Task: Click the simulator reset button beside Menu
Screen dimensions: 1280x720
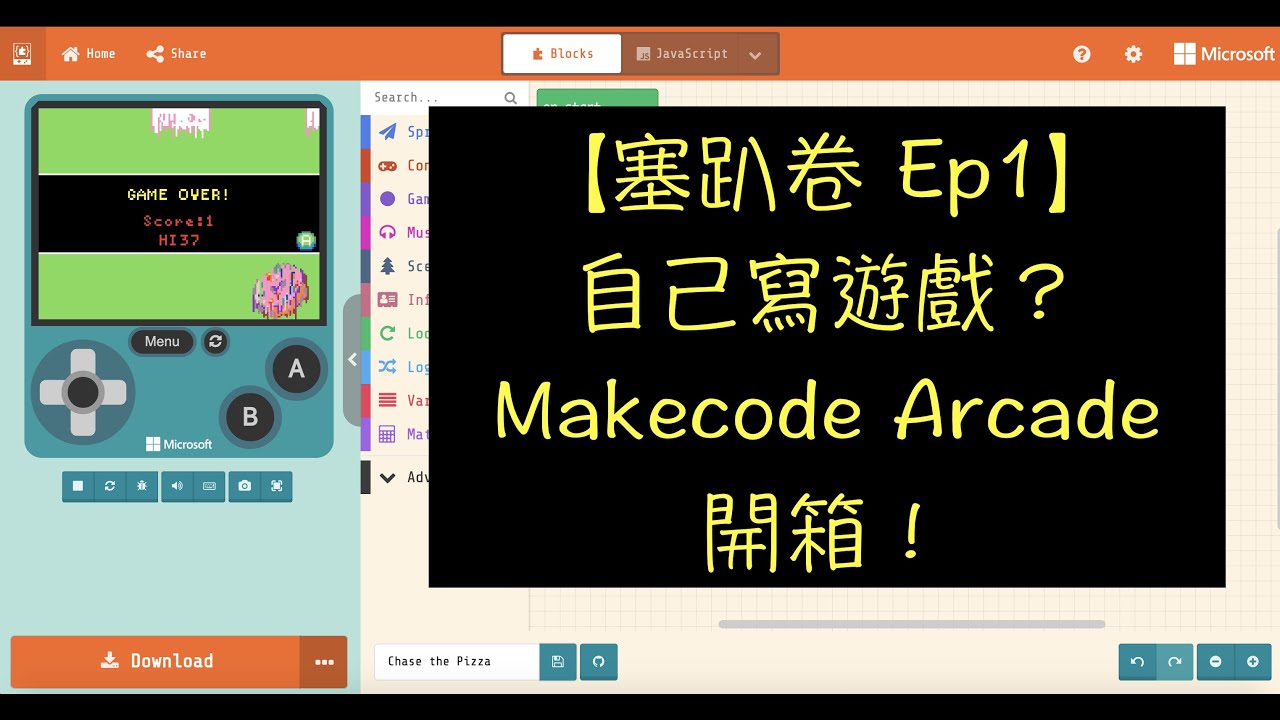Action: click(x=215, y=342)
